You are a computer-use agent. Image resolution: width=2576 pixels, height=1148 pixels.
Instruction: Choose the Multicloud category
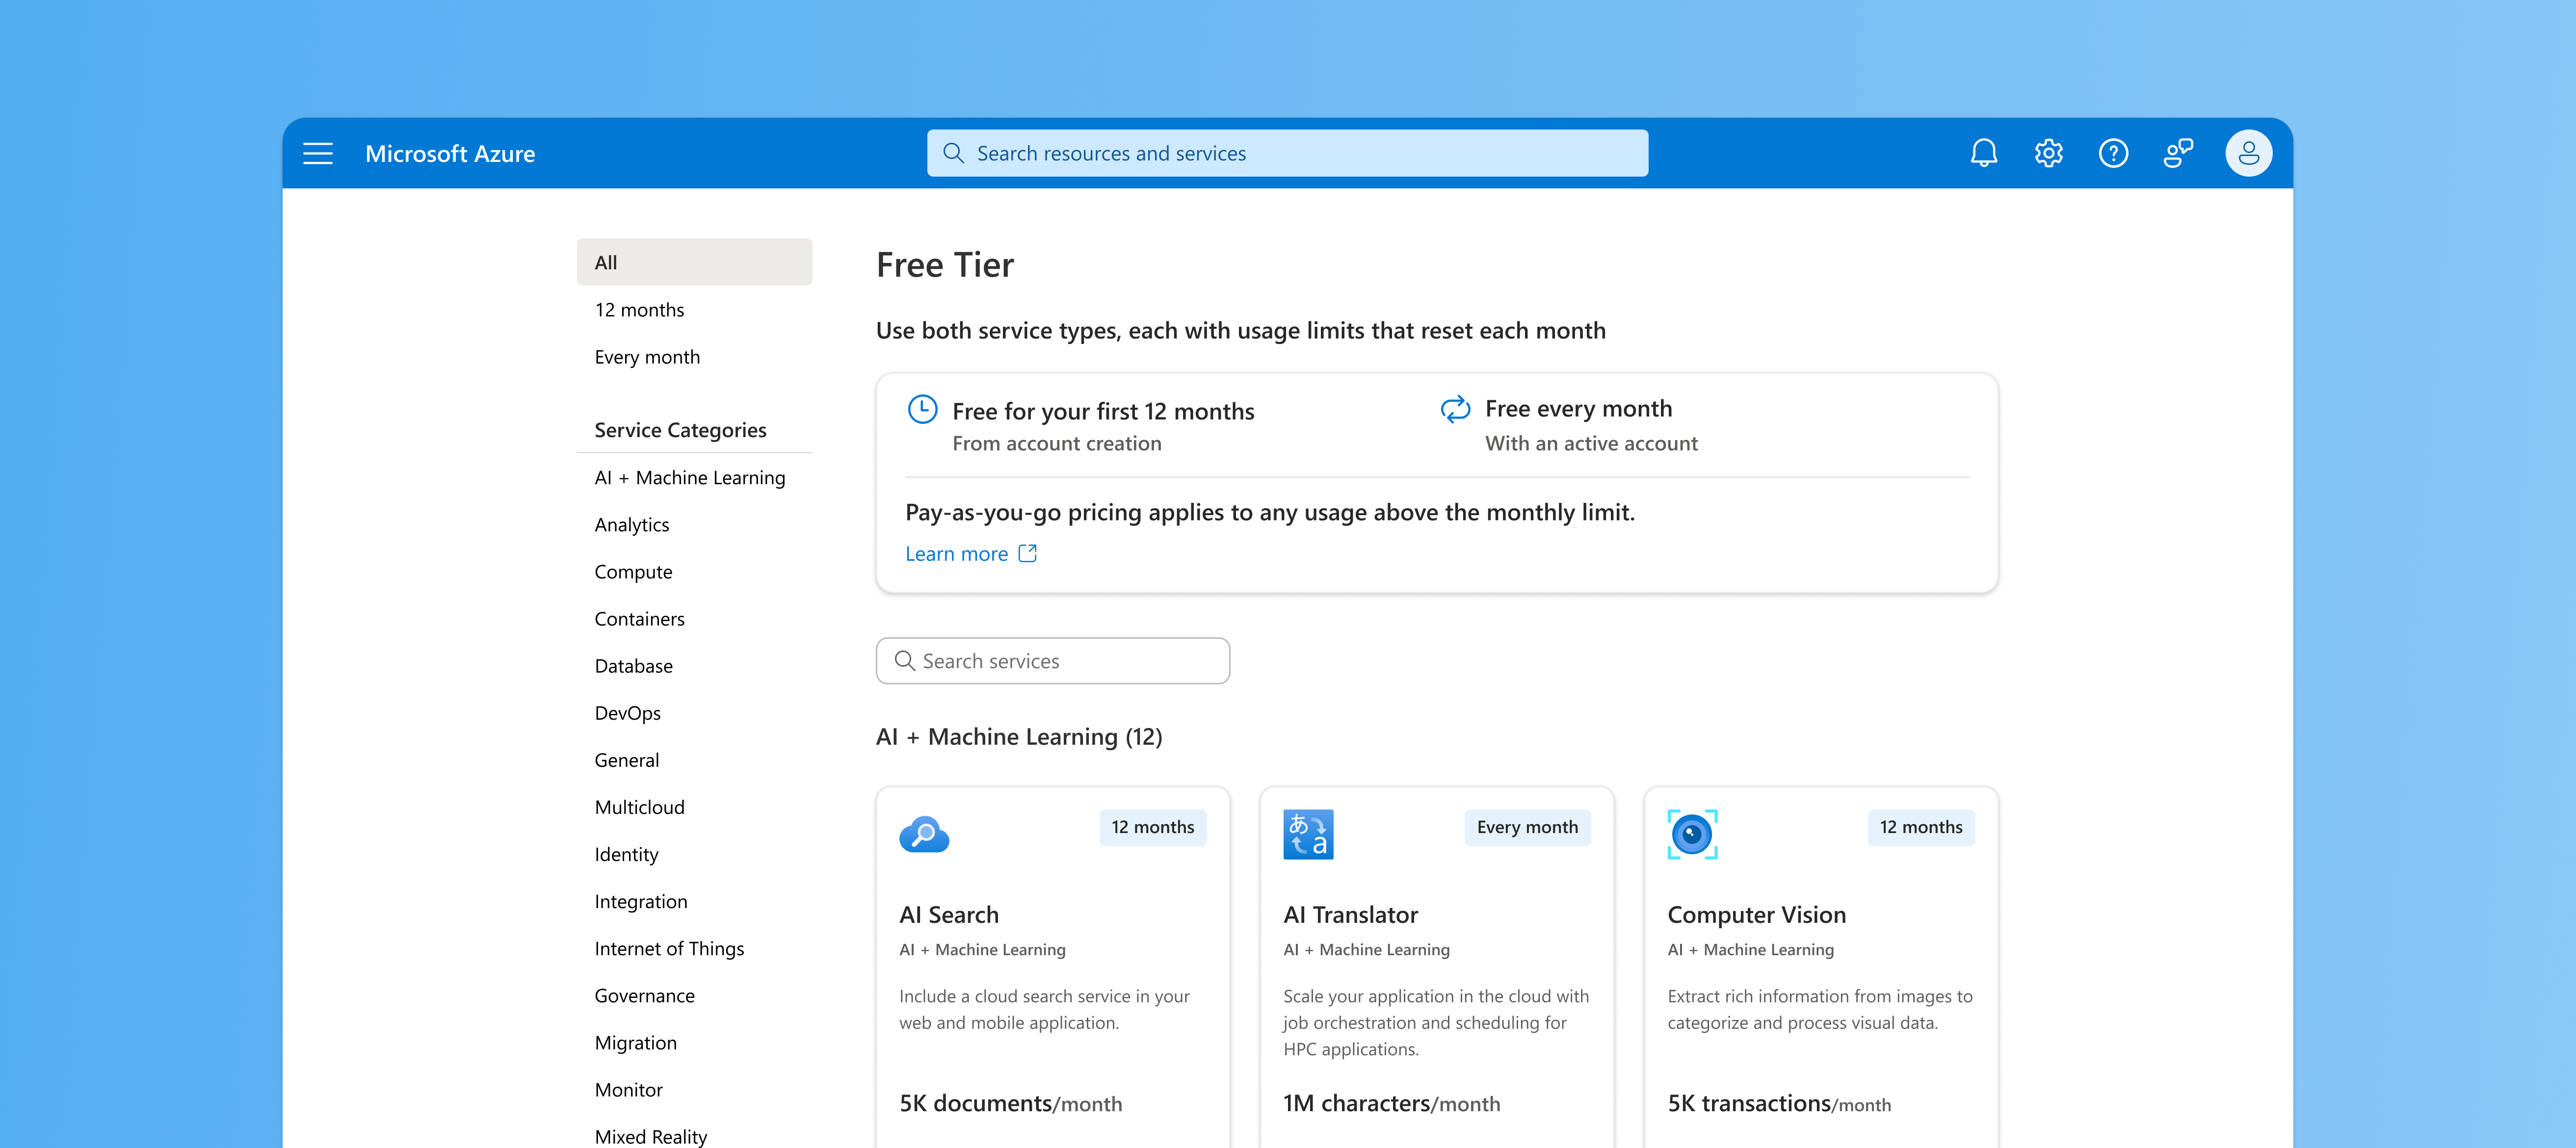639,806
